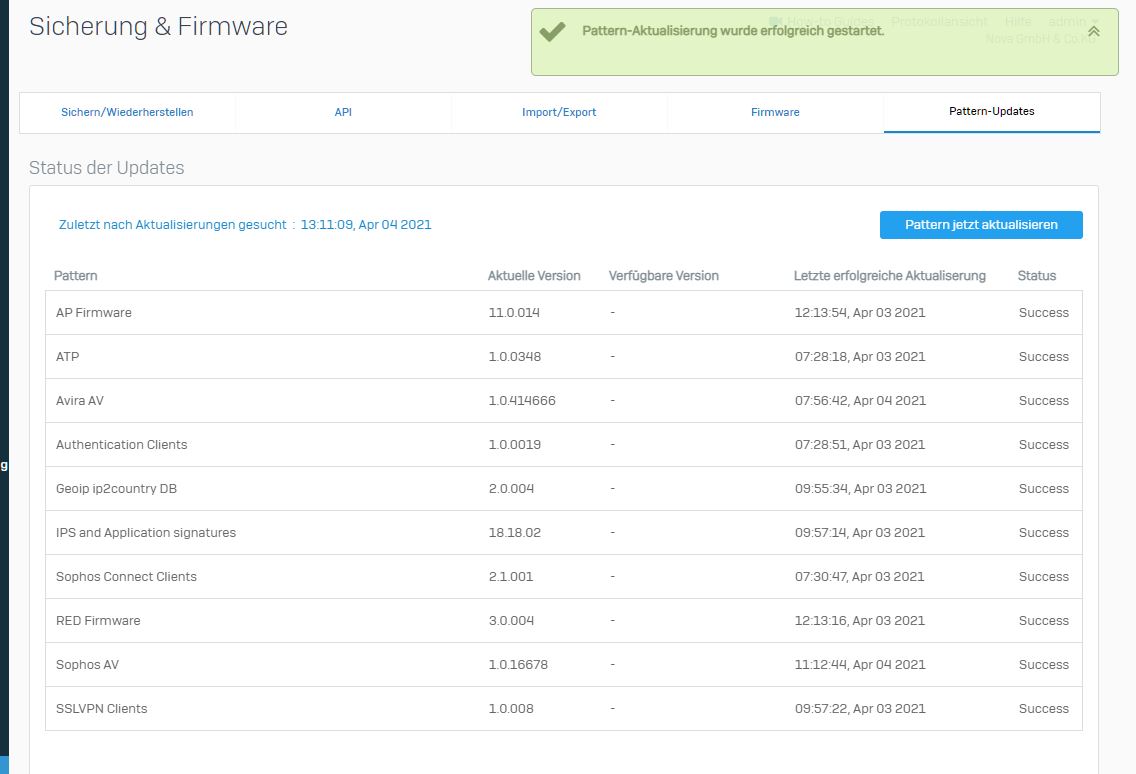The width and height of the screenshot is (1136, 774).
Task: Click version 18.18.02 of IPS signatures
Action: click(515, 533)
